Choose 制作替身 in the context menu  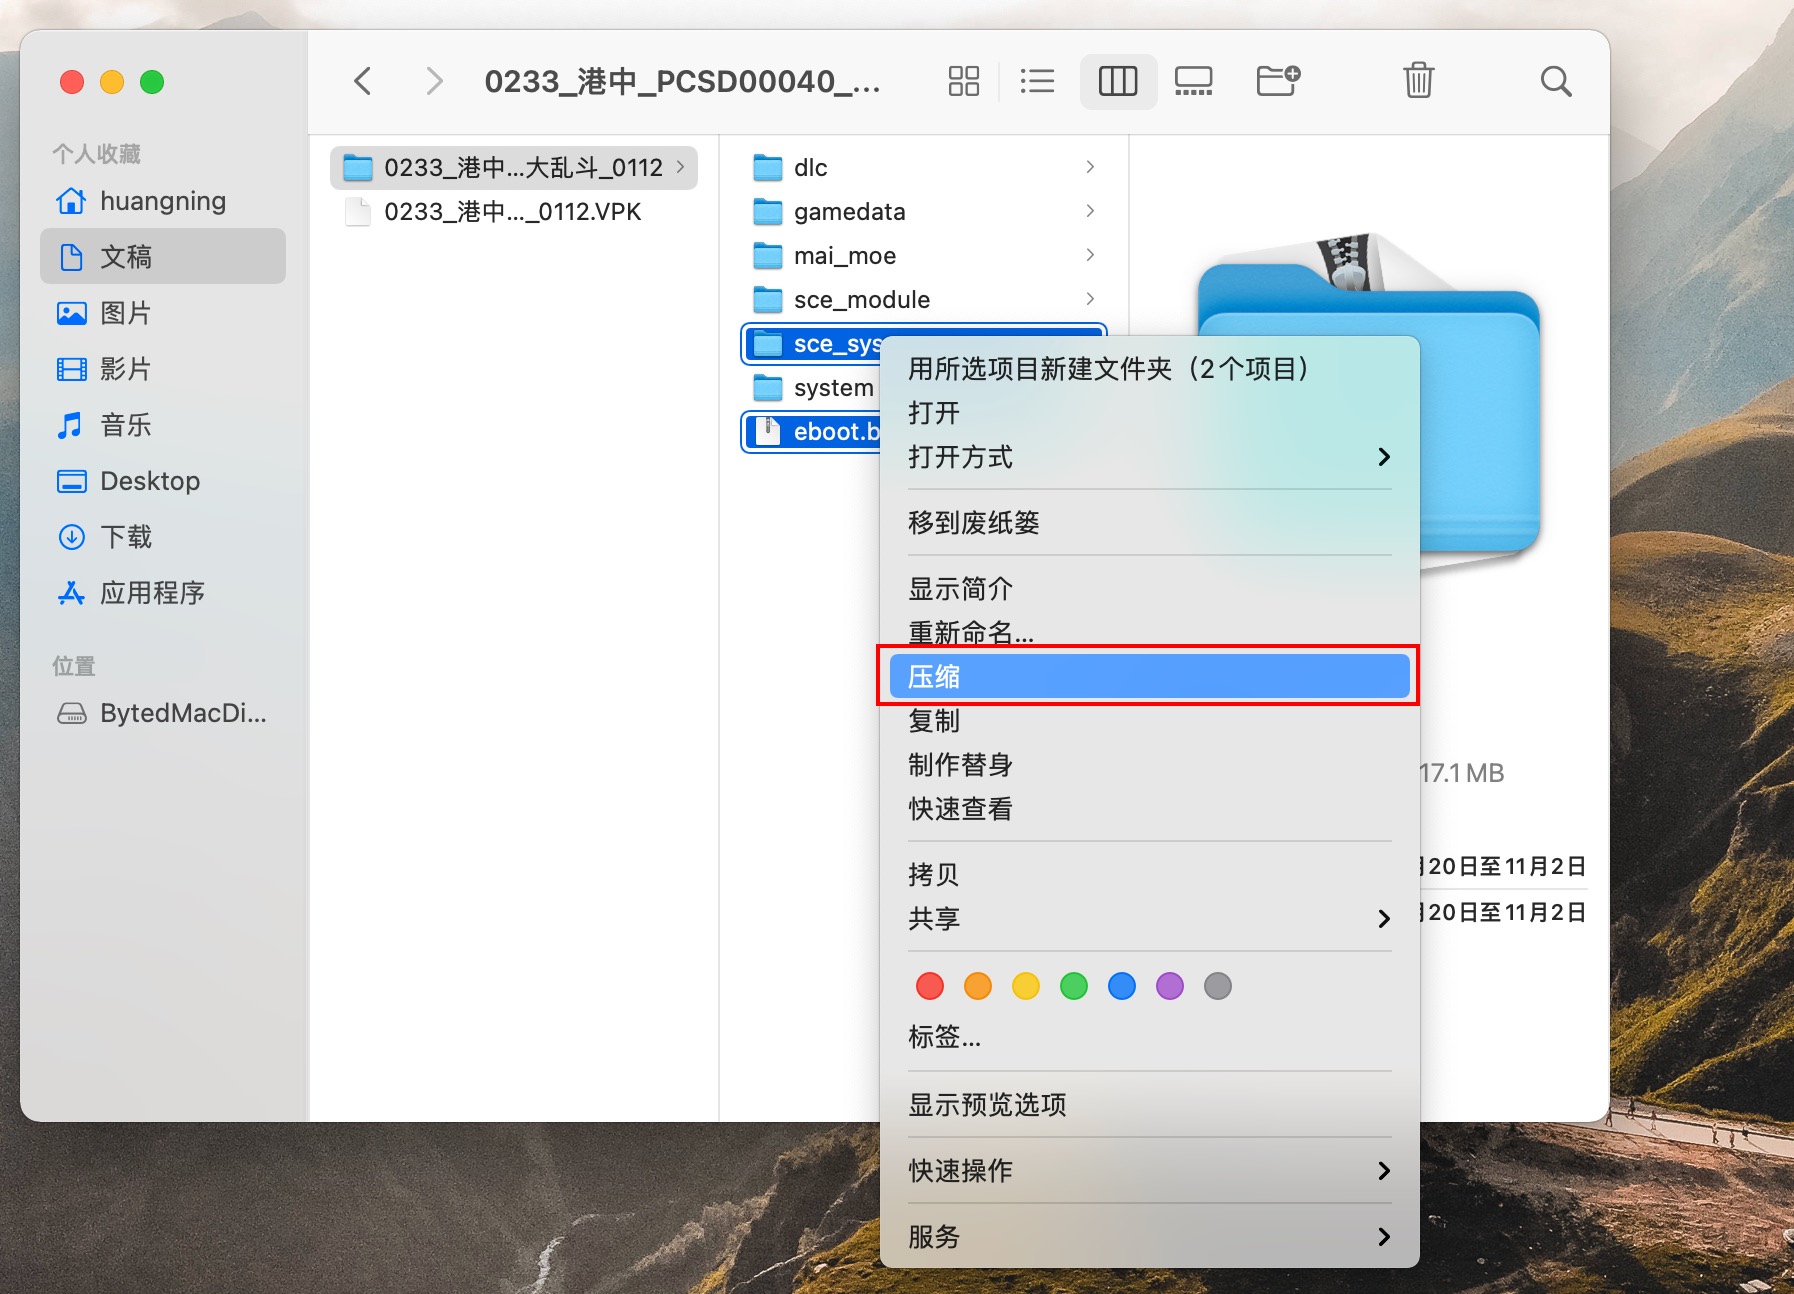click(x=1149, y=765)
